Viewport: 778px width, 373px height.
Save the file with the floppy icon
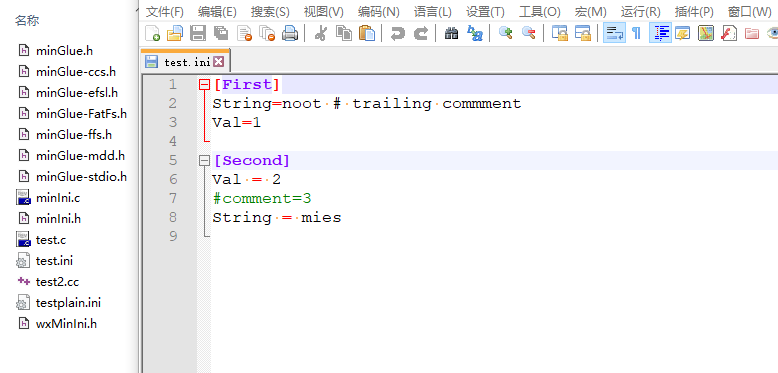(x=198, y=33)
